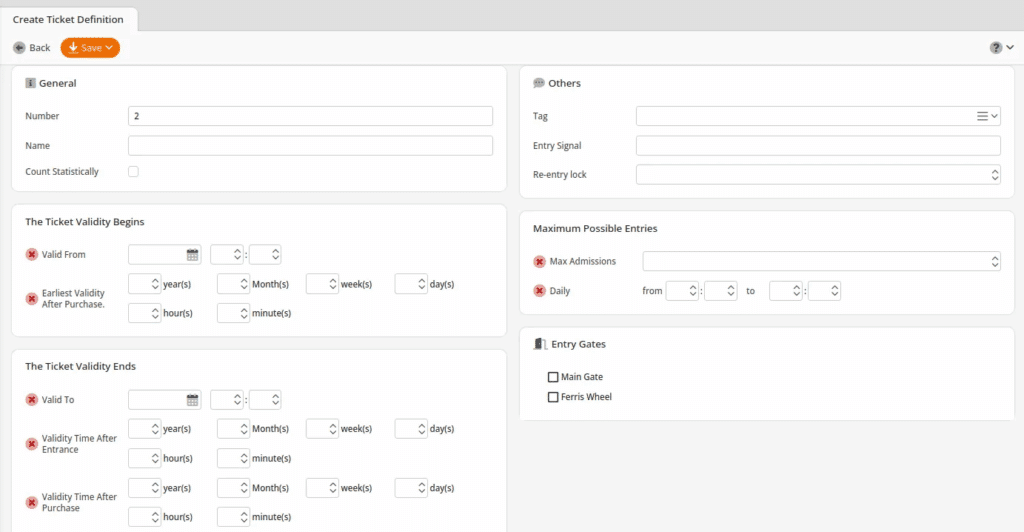Click into the Name field
Image resolution: width=1024 pixels, height=532 pixels.
point(310,146)
